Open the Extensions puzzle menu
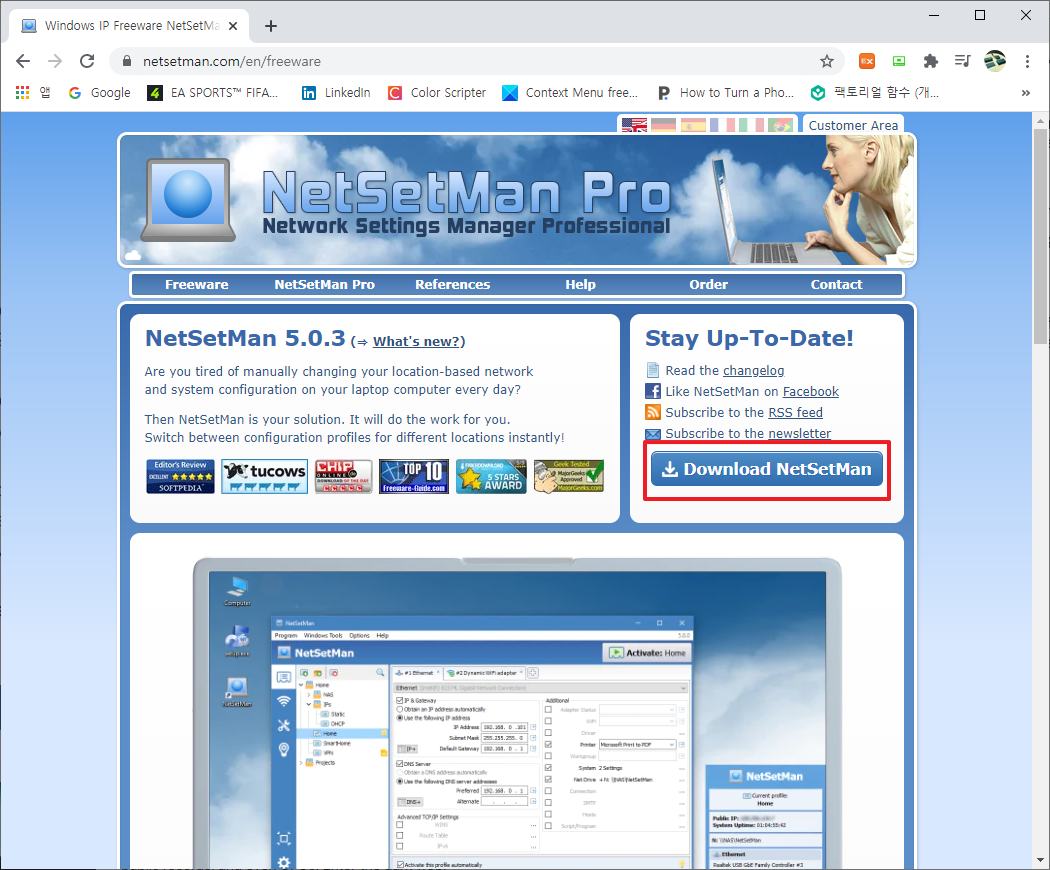 931,61
